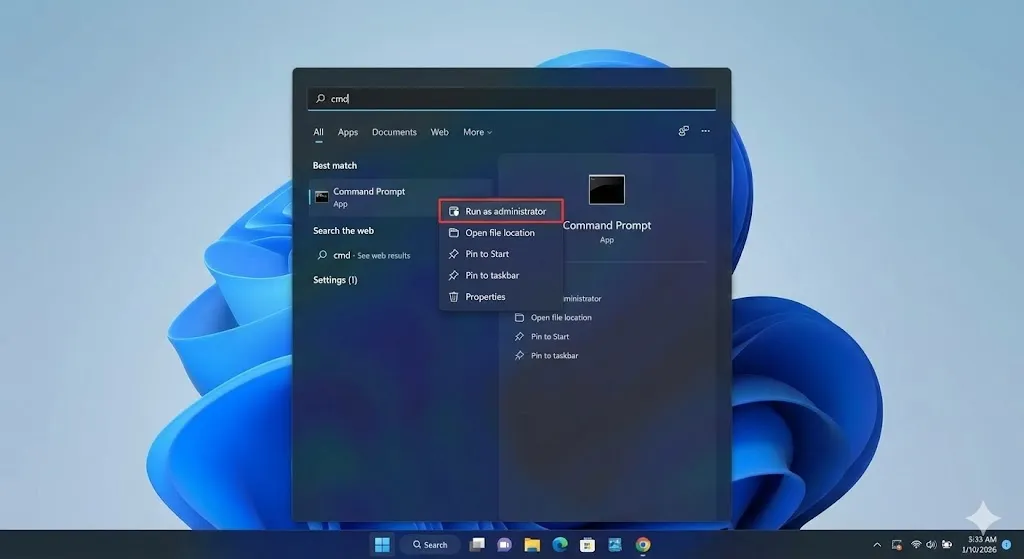
Task: Click the Wi-Fi network tray icon
Action: (916, 545)
